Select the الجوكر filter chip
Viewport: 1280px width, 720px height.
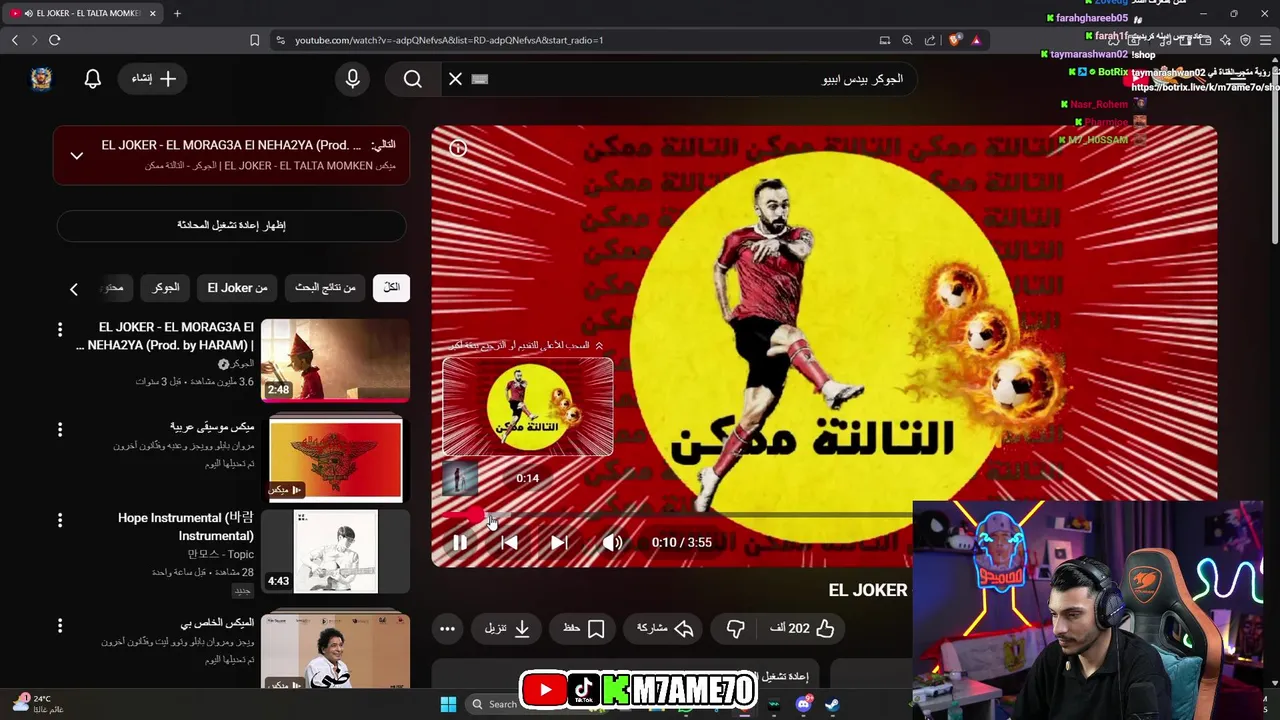click(x=165, y=288)
